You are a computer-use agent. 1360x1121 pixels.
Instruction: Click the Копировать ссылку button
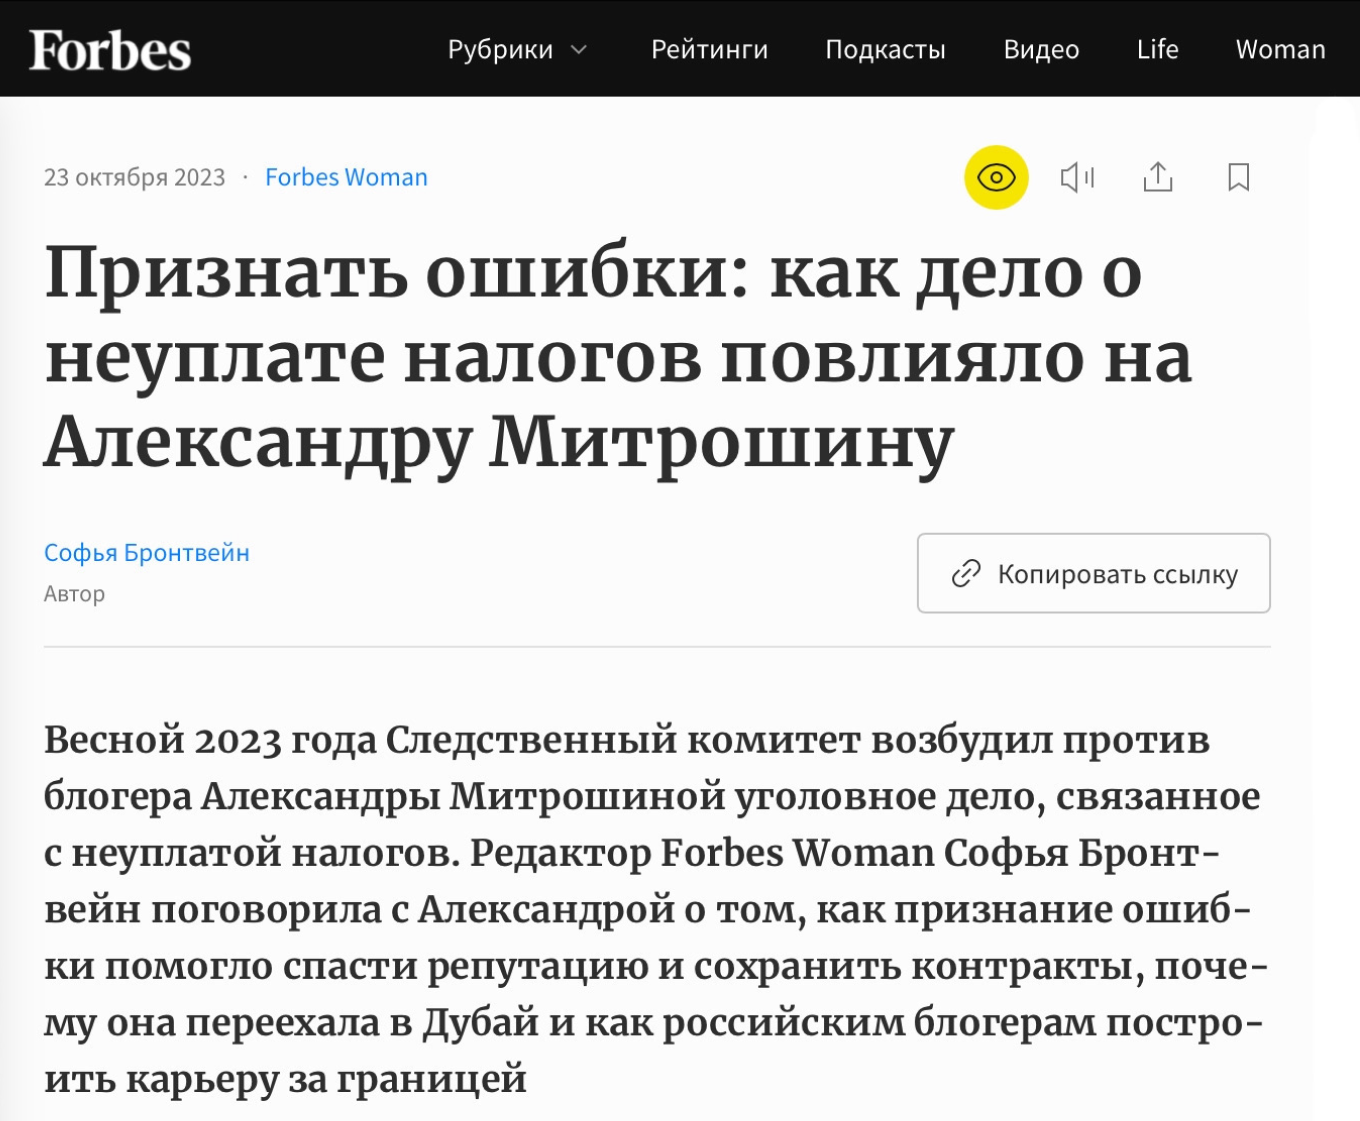tap(1093, 573)
